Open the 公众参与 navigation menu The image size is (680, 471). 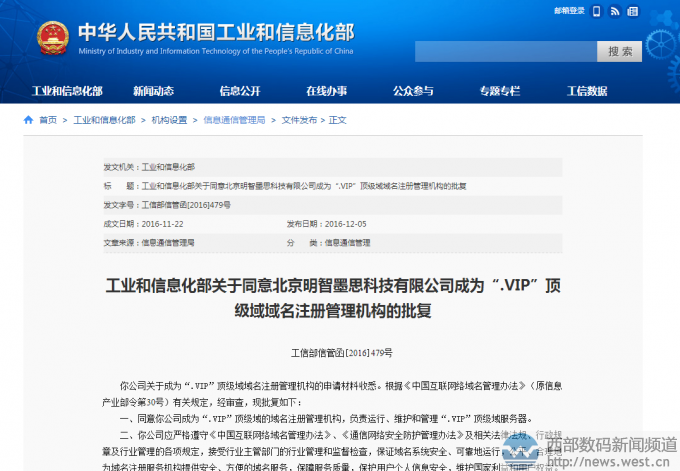click(x=413, y=91)
